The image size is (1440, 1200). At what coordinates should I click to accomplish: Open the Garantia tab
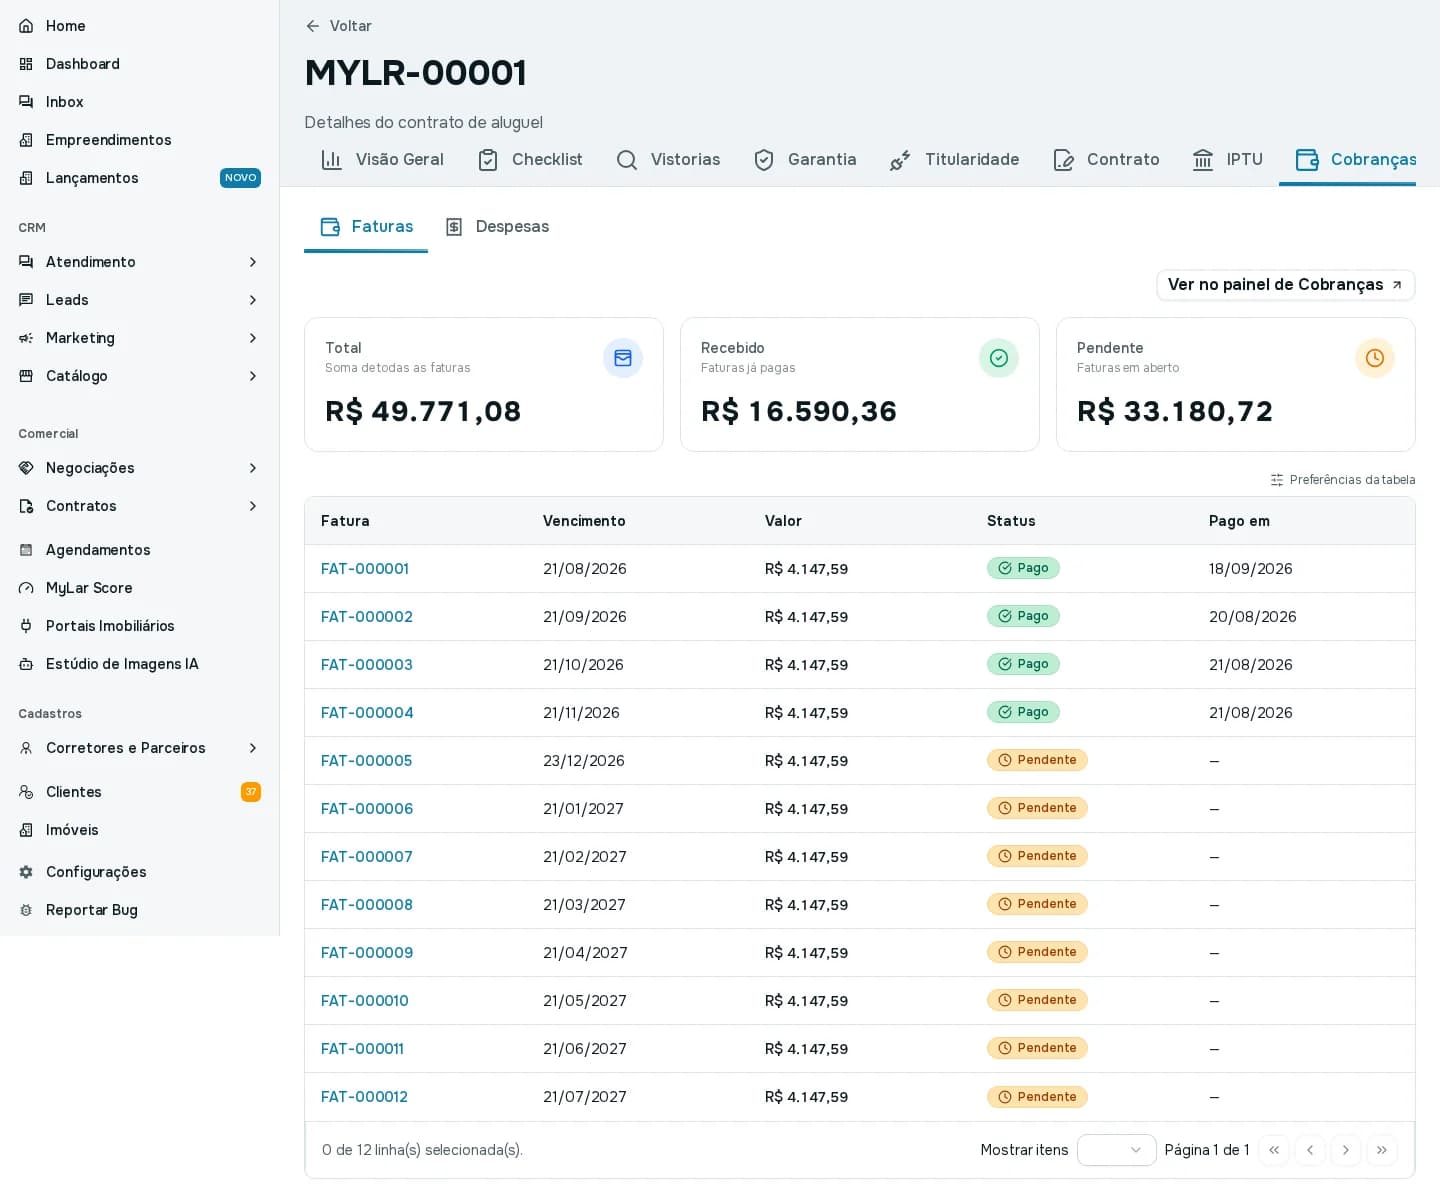(805, 160)
